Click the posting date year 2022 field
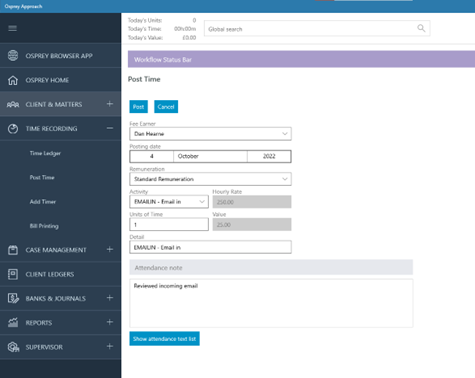This screenshot has width=475, height=378. coord(269,156)
